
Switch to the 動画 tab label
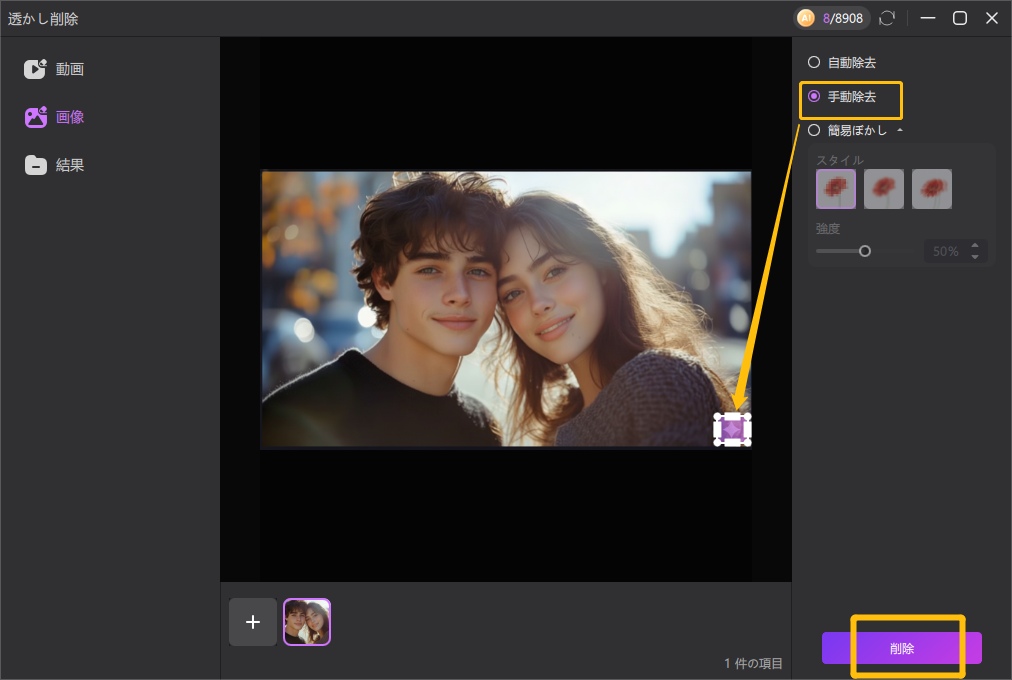70,69
